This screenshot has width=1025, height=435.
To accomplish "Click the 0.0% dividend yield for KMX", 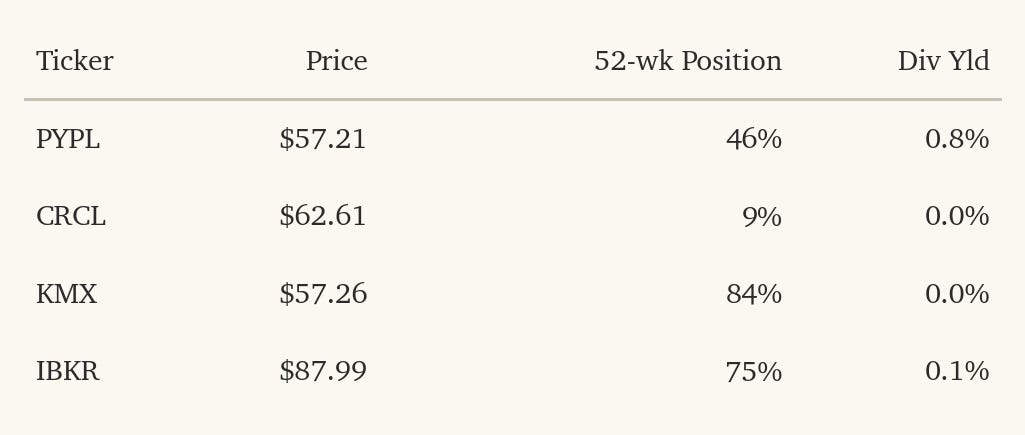I will click(957, 294).
